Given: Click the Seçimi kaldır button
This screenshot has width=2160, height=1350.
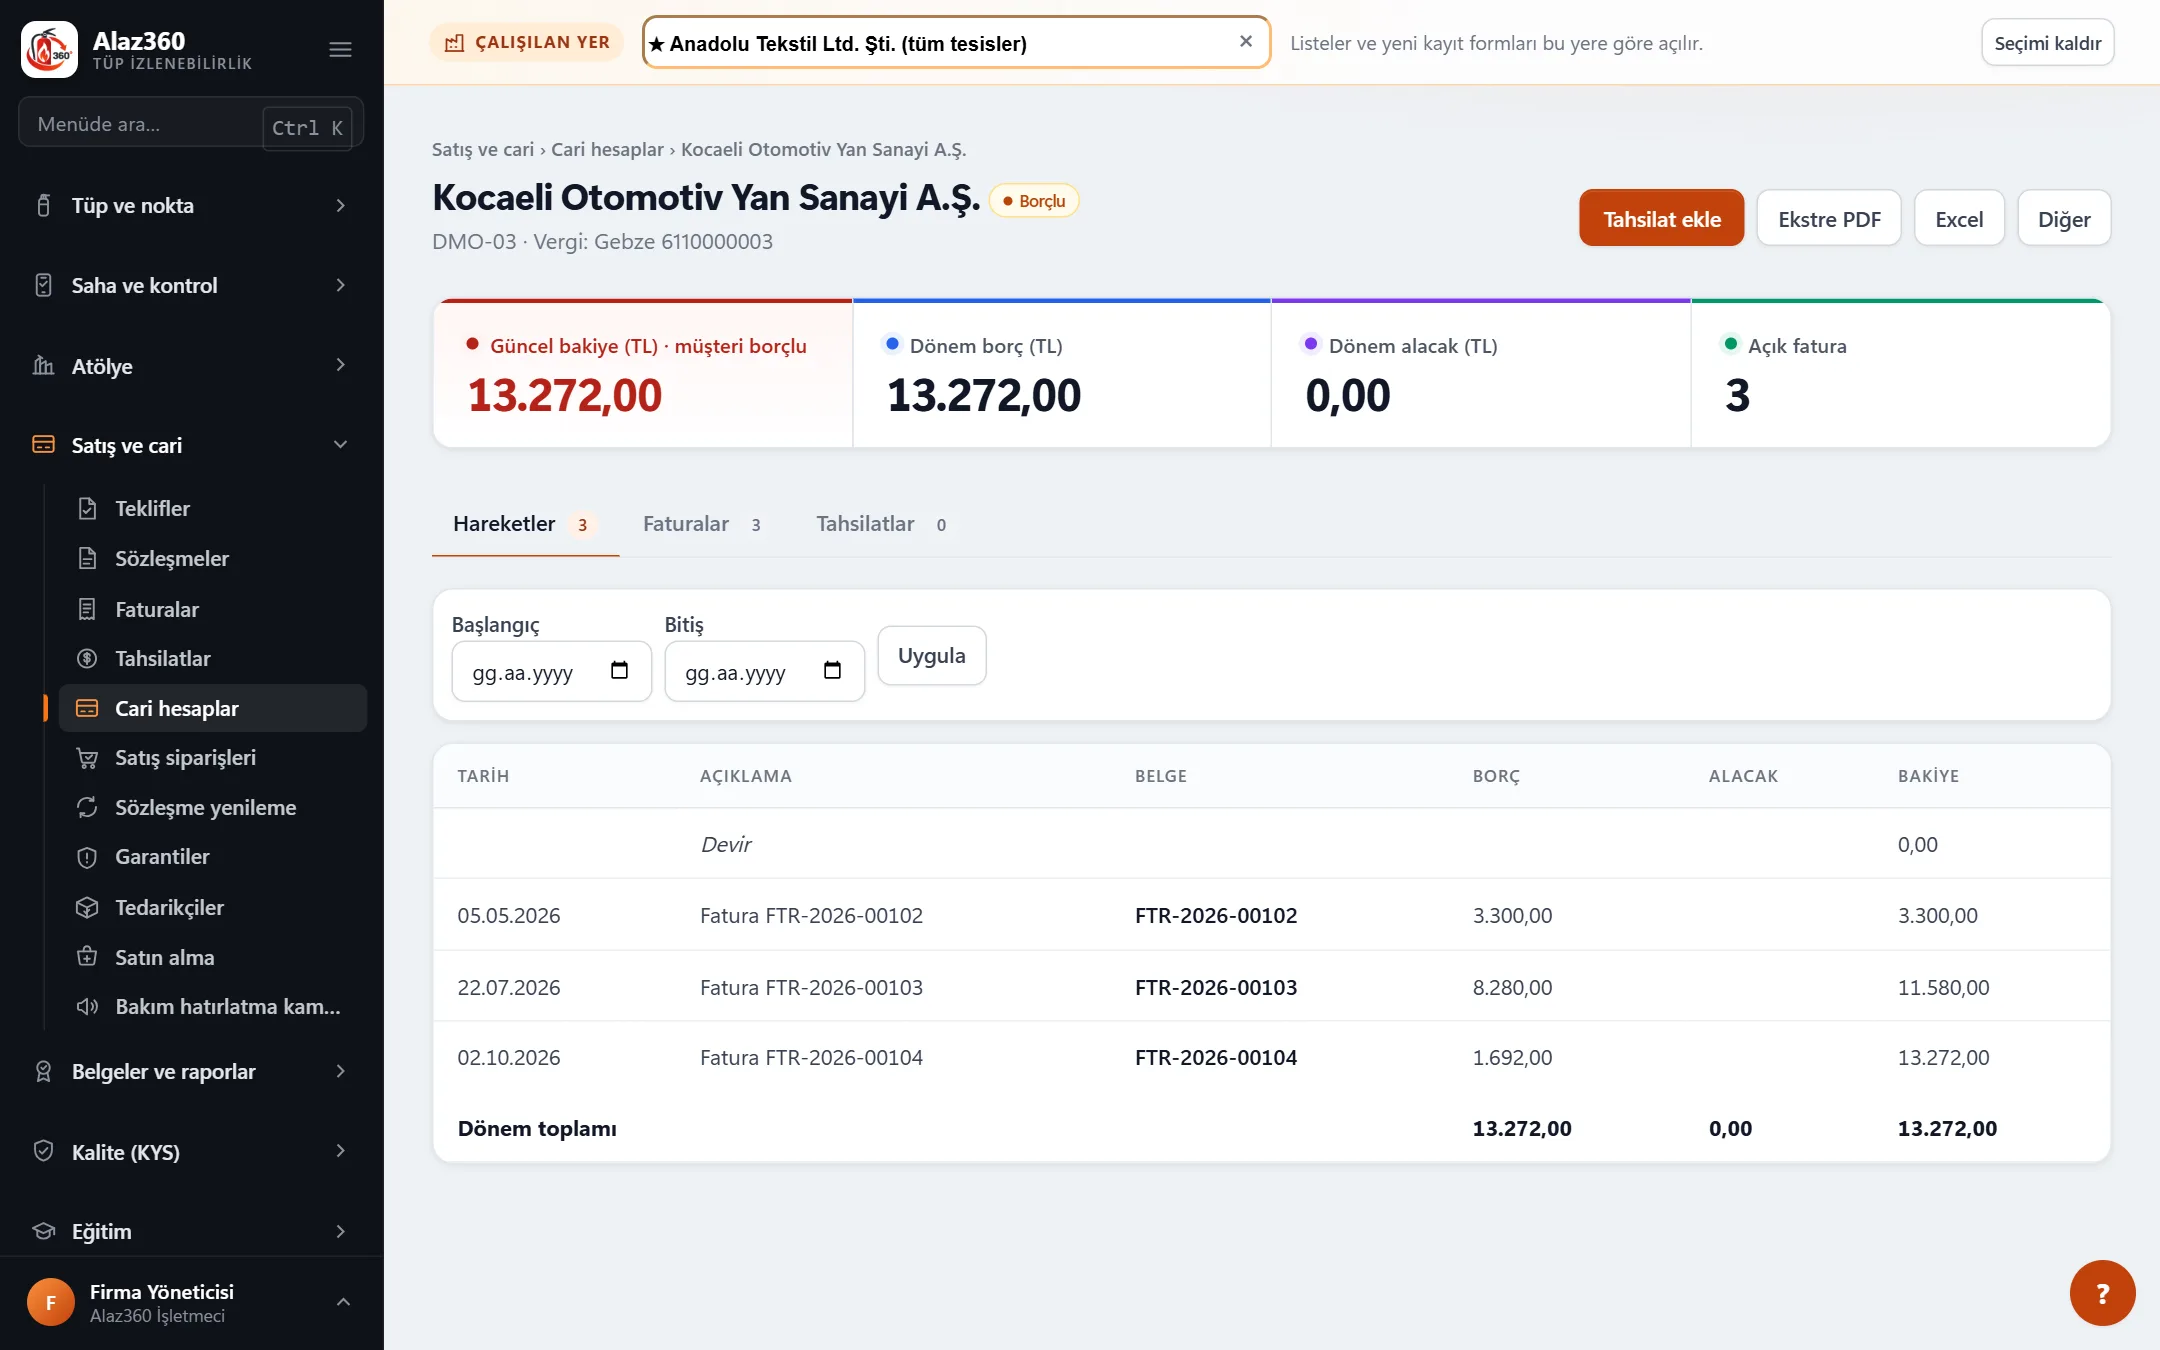Looking at the screenshot, I should (x=2047, y=43).
